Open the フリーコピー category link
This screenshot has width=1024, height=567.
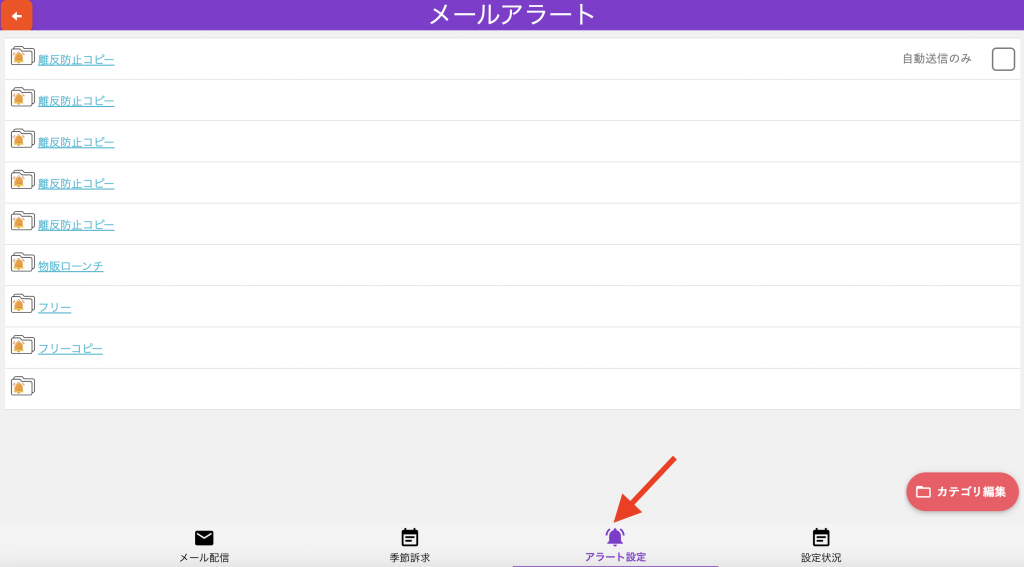point(71,348)
